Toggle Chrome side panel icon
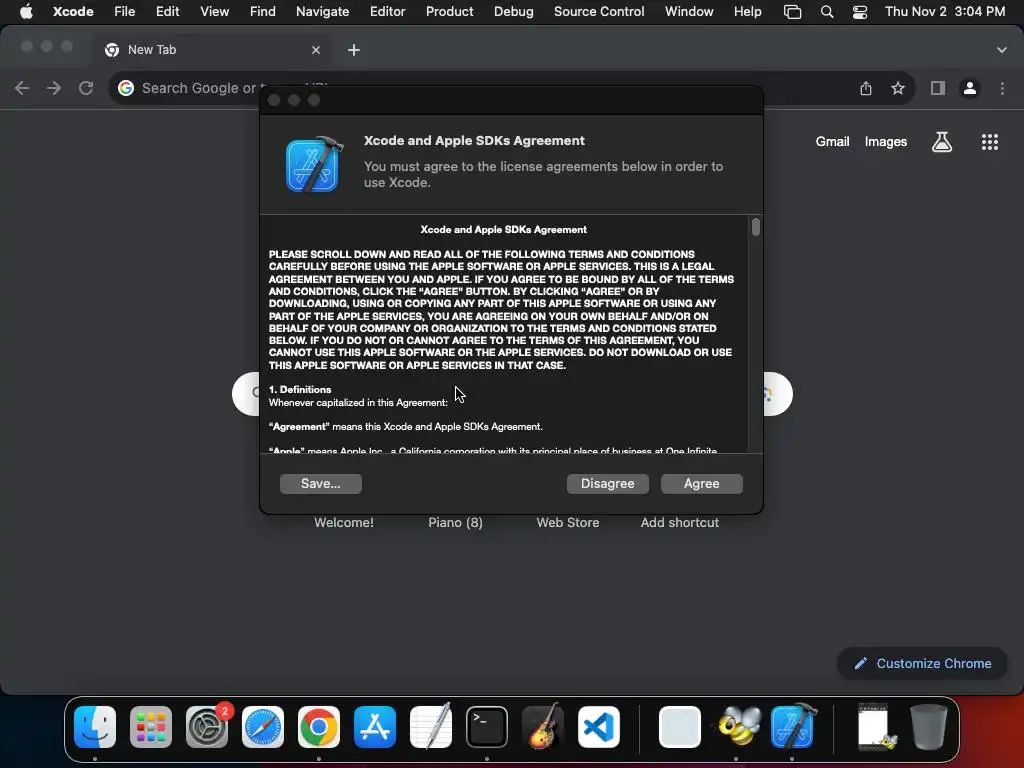1024x768 pixels. pos(938,88)
